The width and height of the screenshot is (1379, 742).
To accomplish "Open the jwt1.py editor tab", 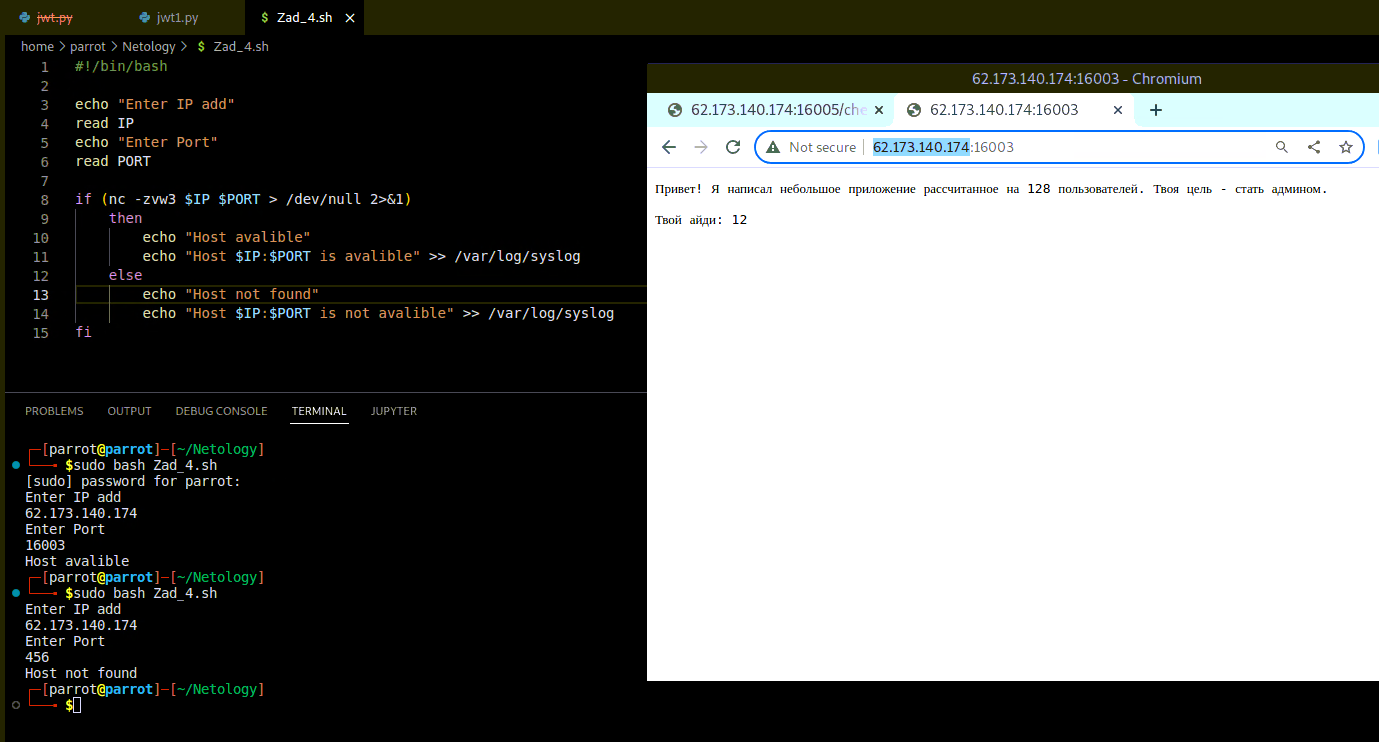I will click(x=178, y=18).
